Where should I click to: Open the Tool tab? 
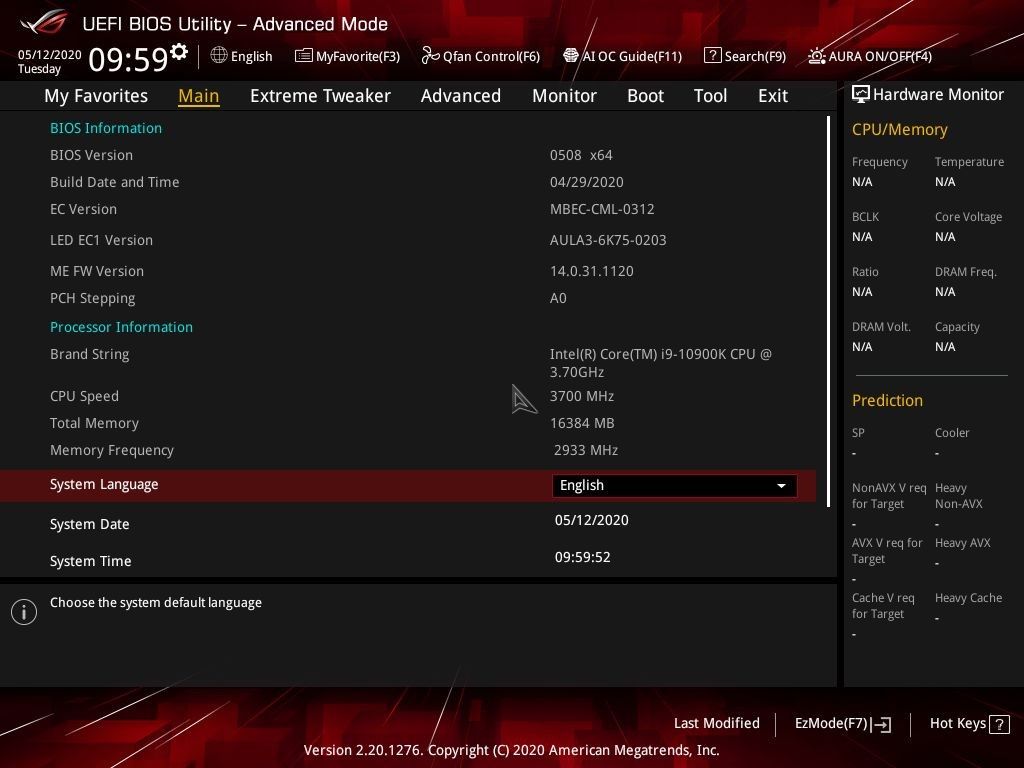(711, 96)
